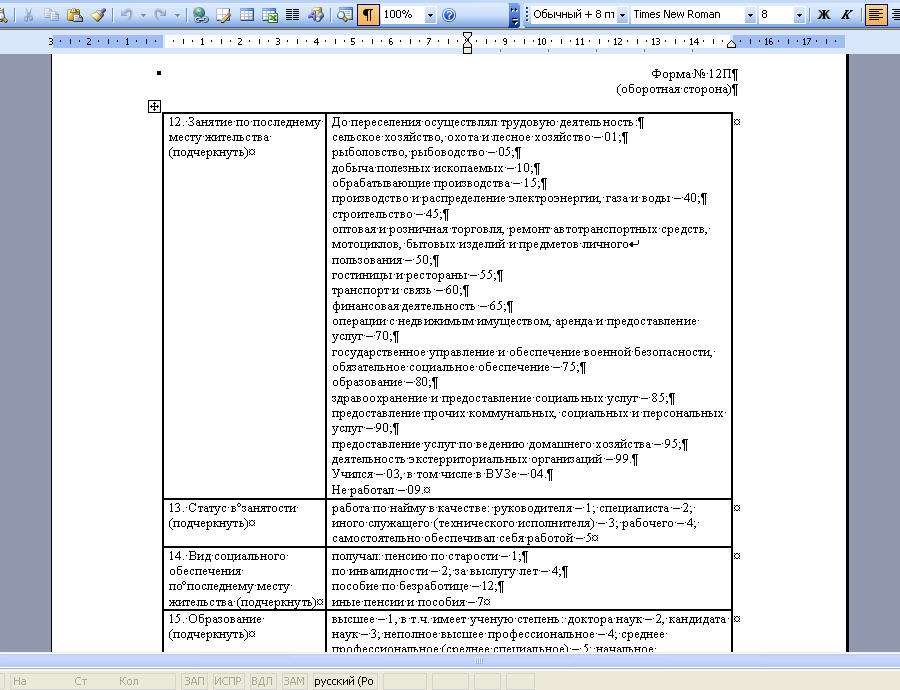The image size is (900, 690).
Task: Click line 'деятельность экстерриториальных организаций – 99.'
Action: (x=480, y=459)
